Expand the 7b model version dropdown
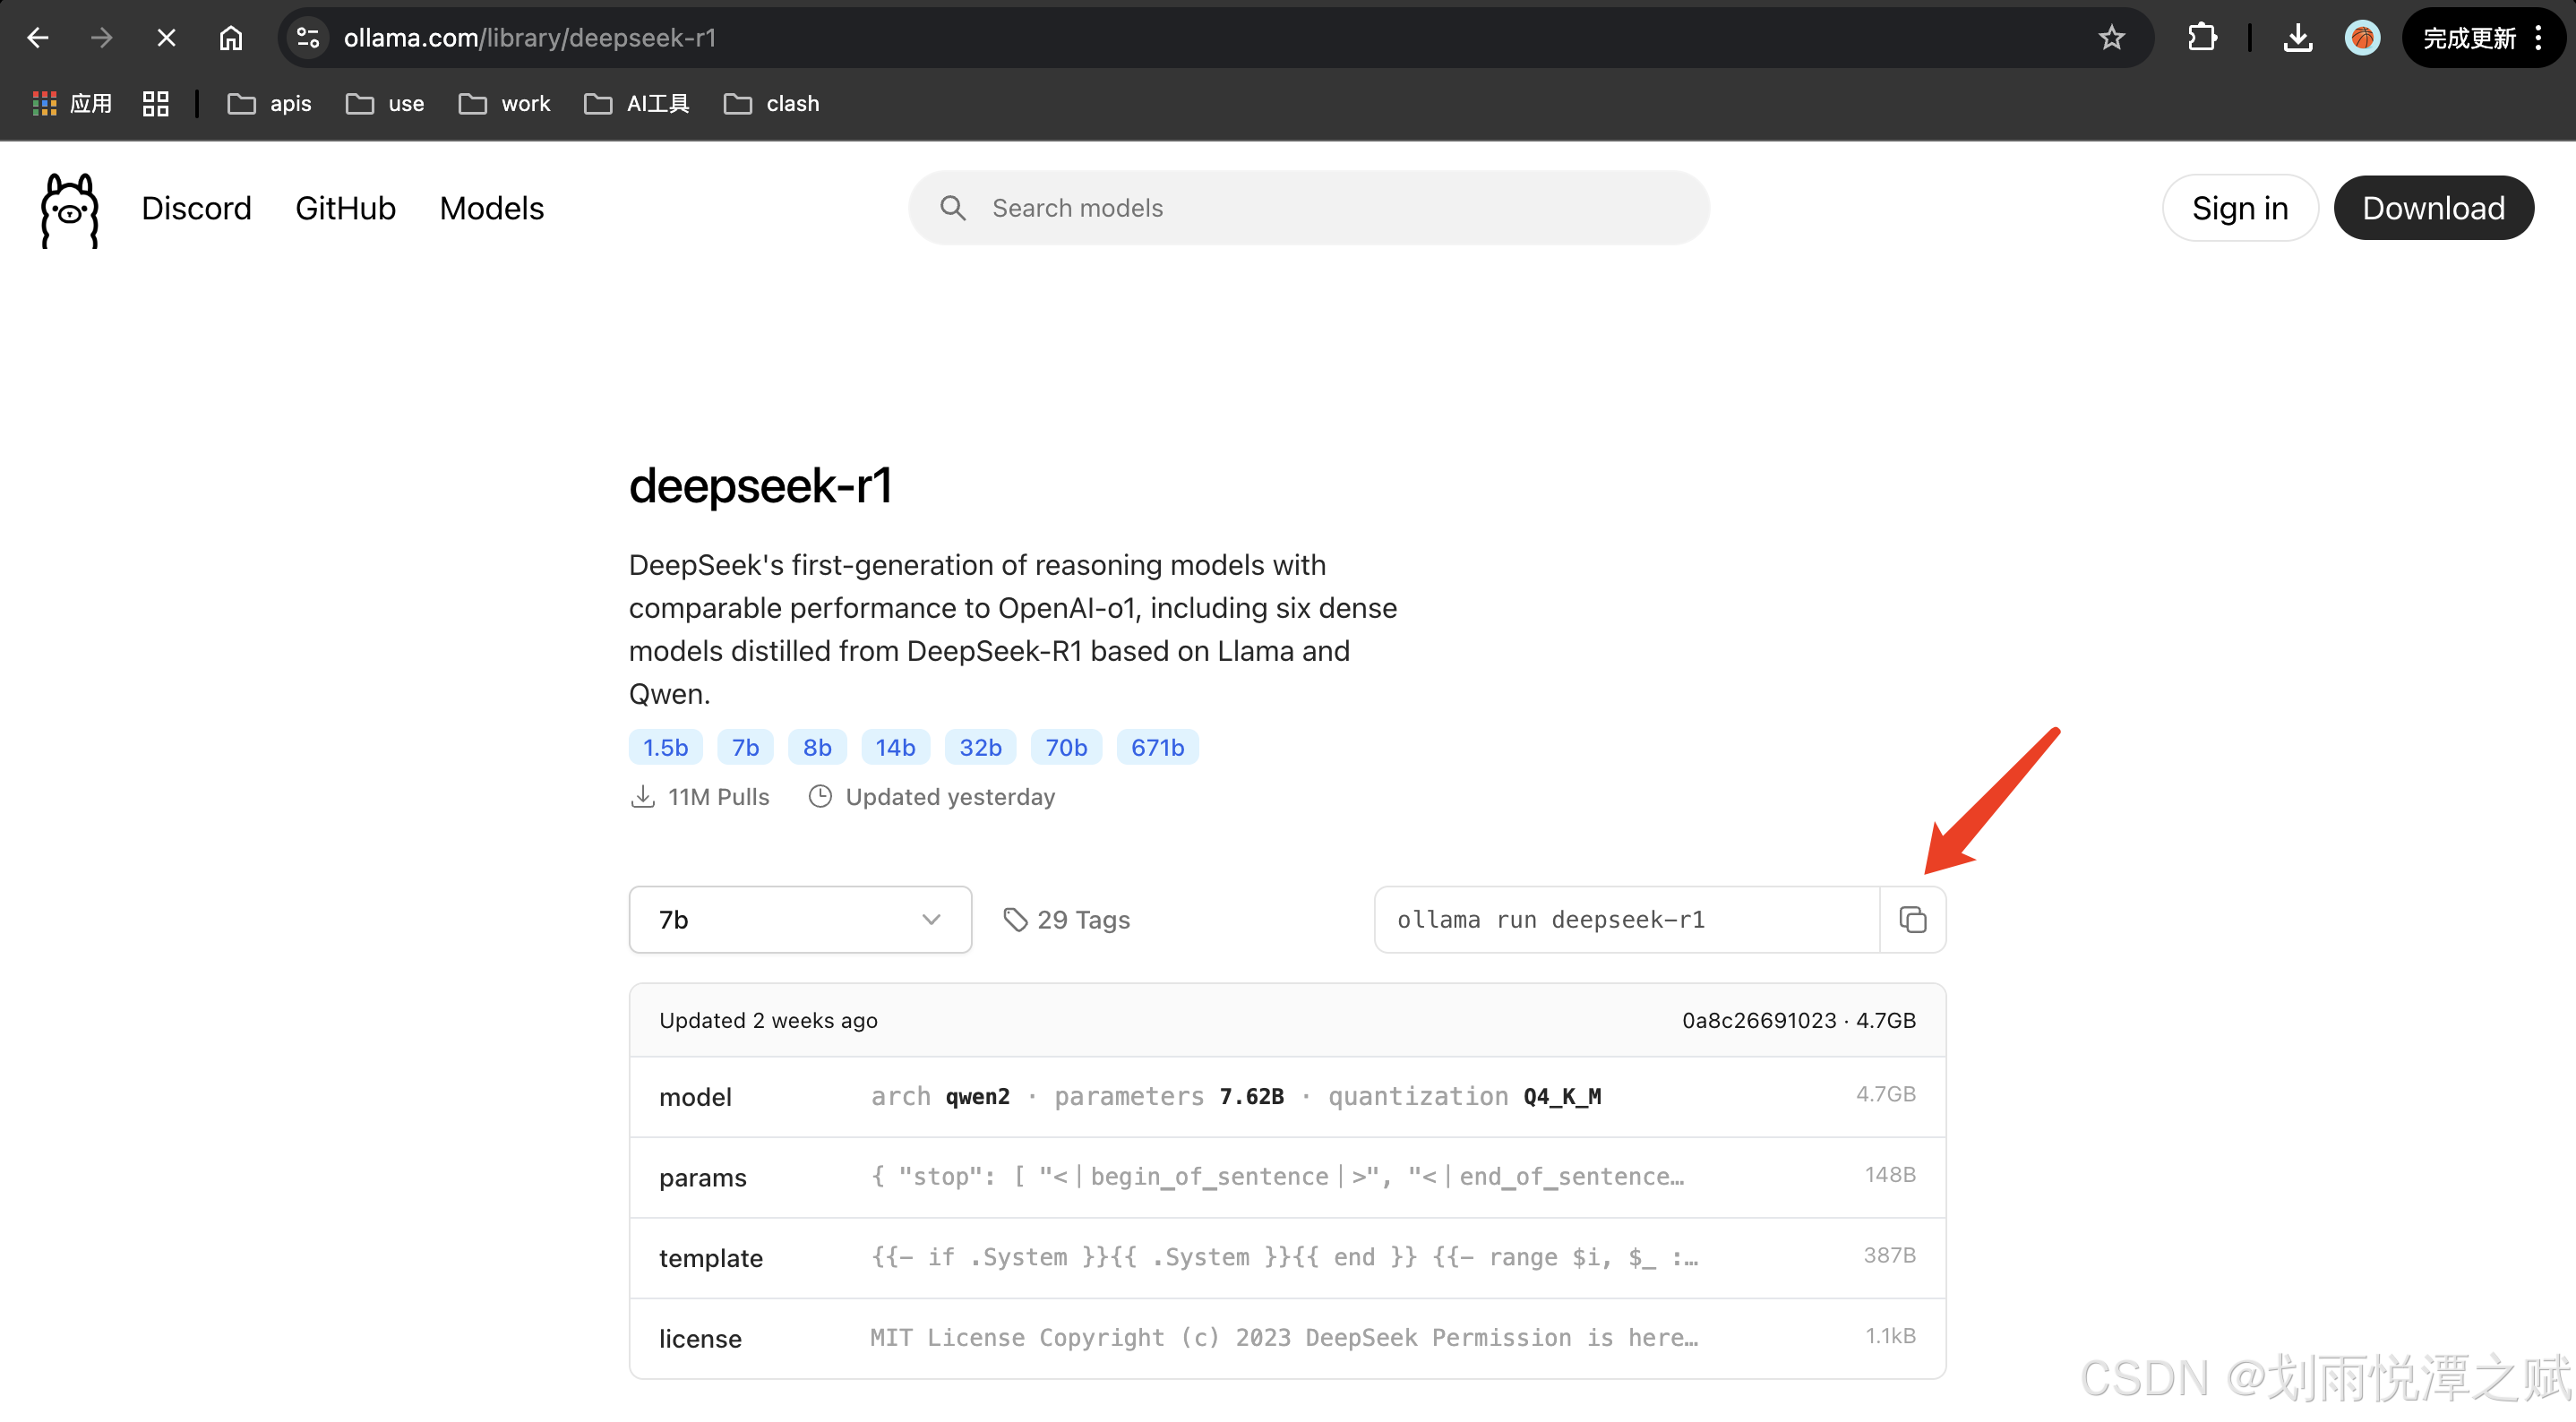Screen dimensions: 2576x1422 800,919
